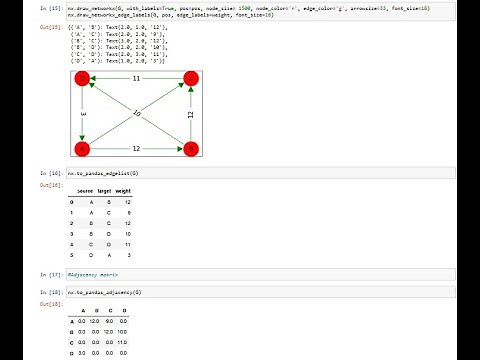Click the 9.0 cell in adjacency matrix
The width and height of the screenshot is (480, 360).
109,321
